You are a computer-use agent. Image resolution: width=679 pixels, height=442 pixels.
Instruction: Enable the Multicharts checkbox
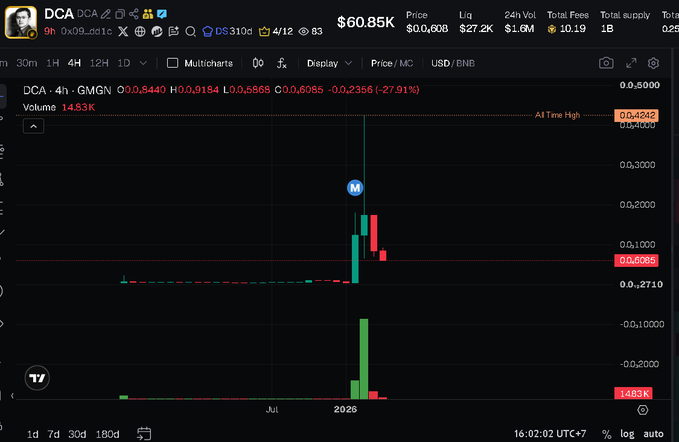click(172, 63)
